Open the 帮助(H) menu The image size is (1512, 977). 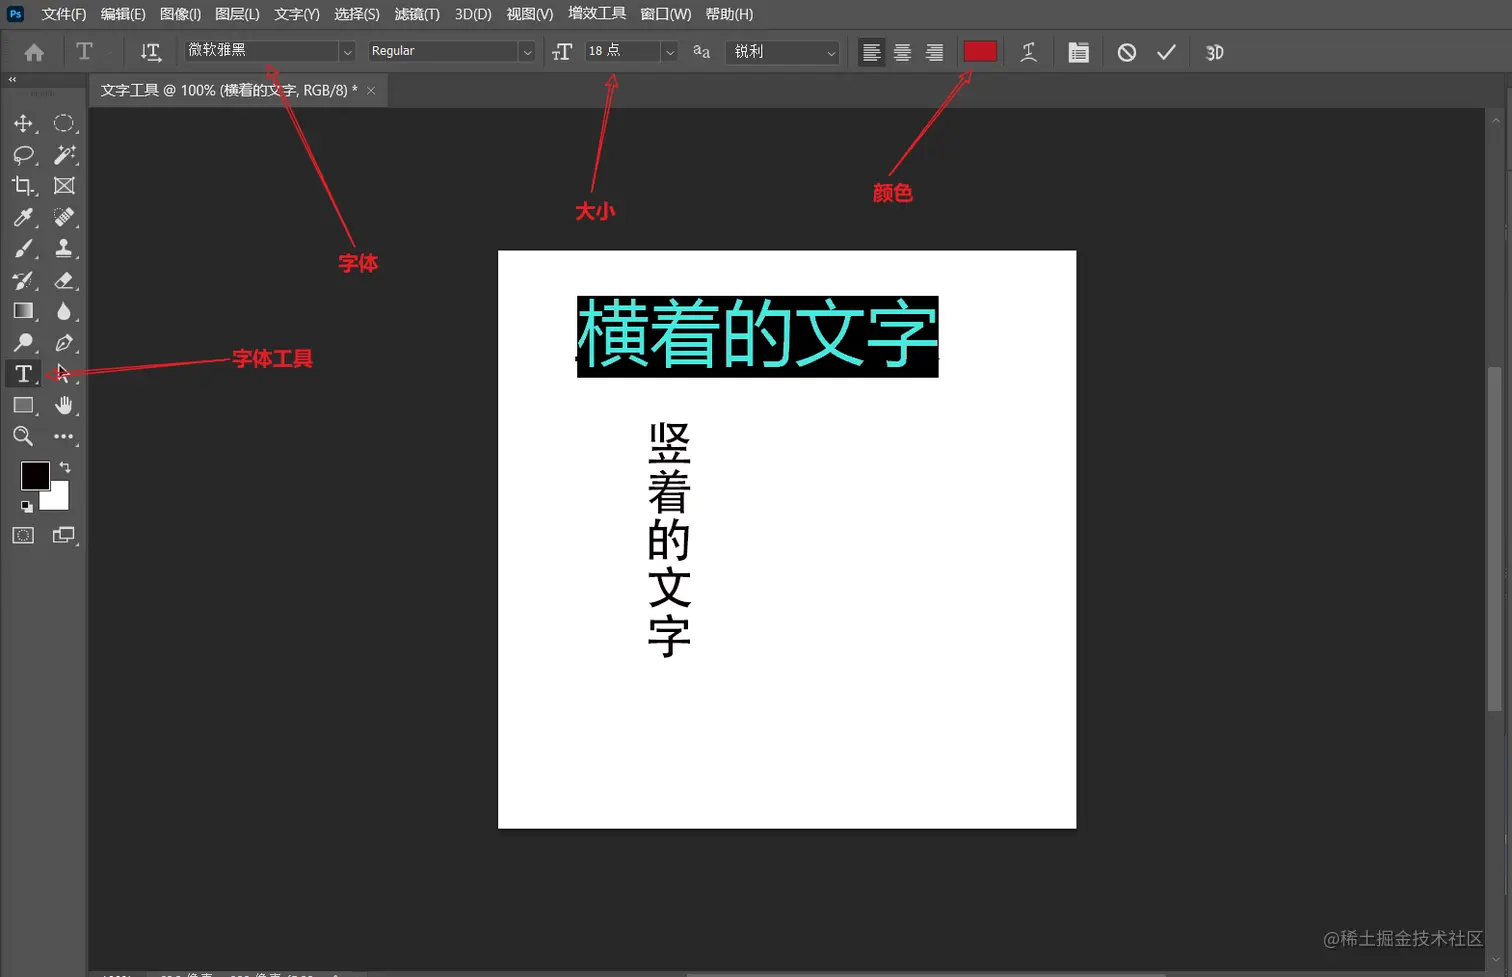(x=729, y=14)
